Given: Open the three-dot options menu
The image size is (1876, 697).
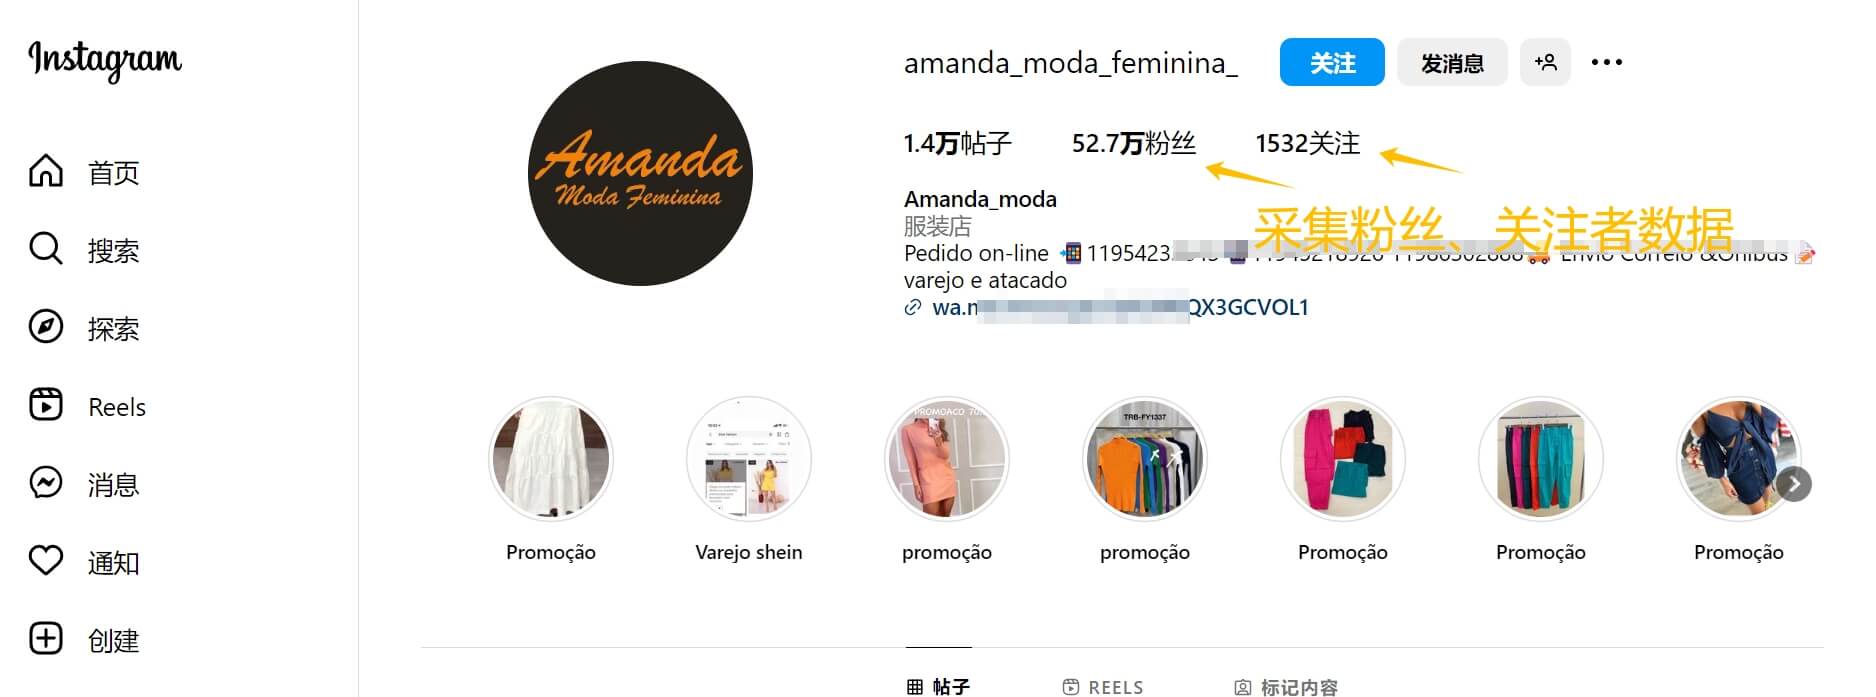Looking at the screenshot, I should 1606,62.
